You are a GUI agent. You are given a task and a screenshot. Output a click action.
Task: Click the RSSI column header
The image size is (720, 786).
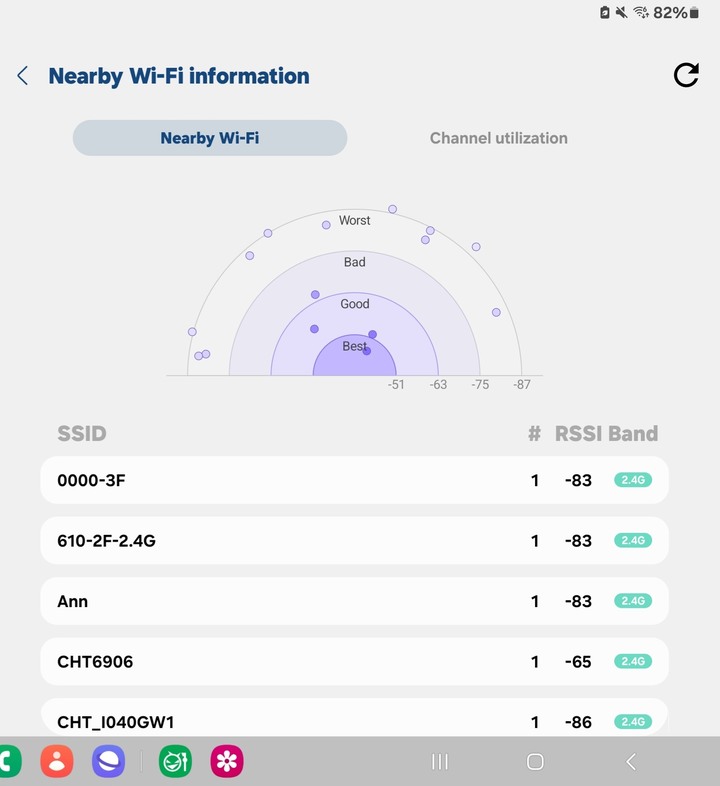point(578,434)
